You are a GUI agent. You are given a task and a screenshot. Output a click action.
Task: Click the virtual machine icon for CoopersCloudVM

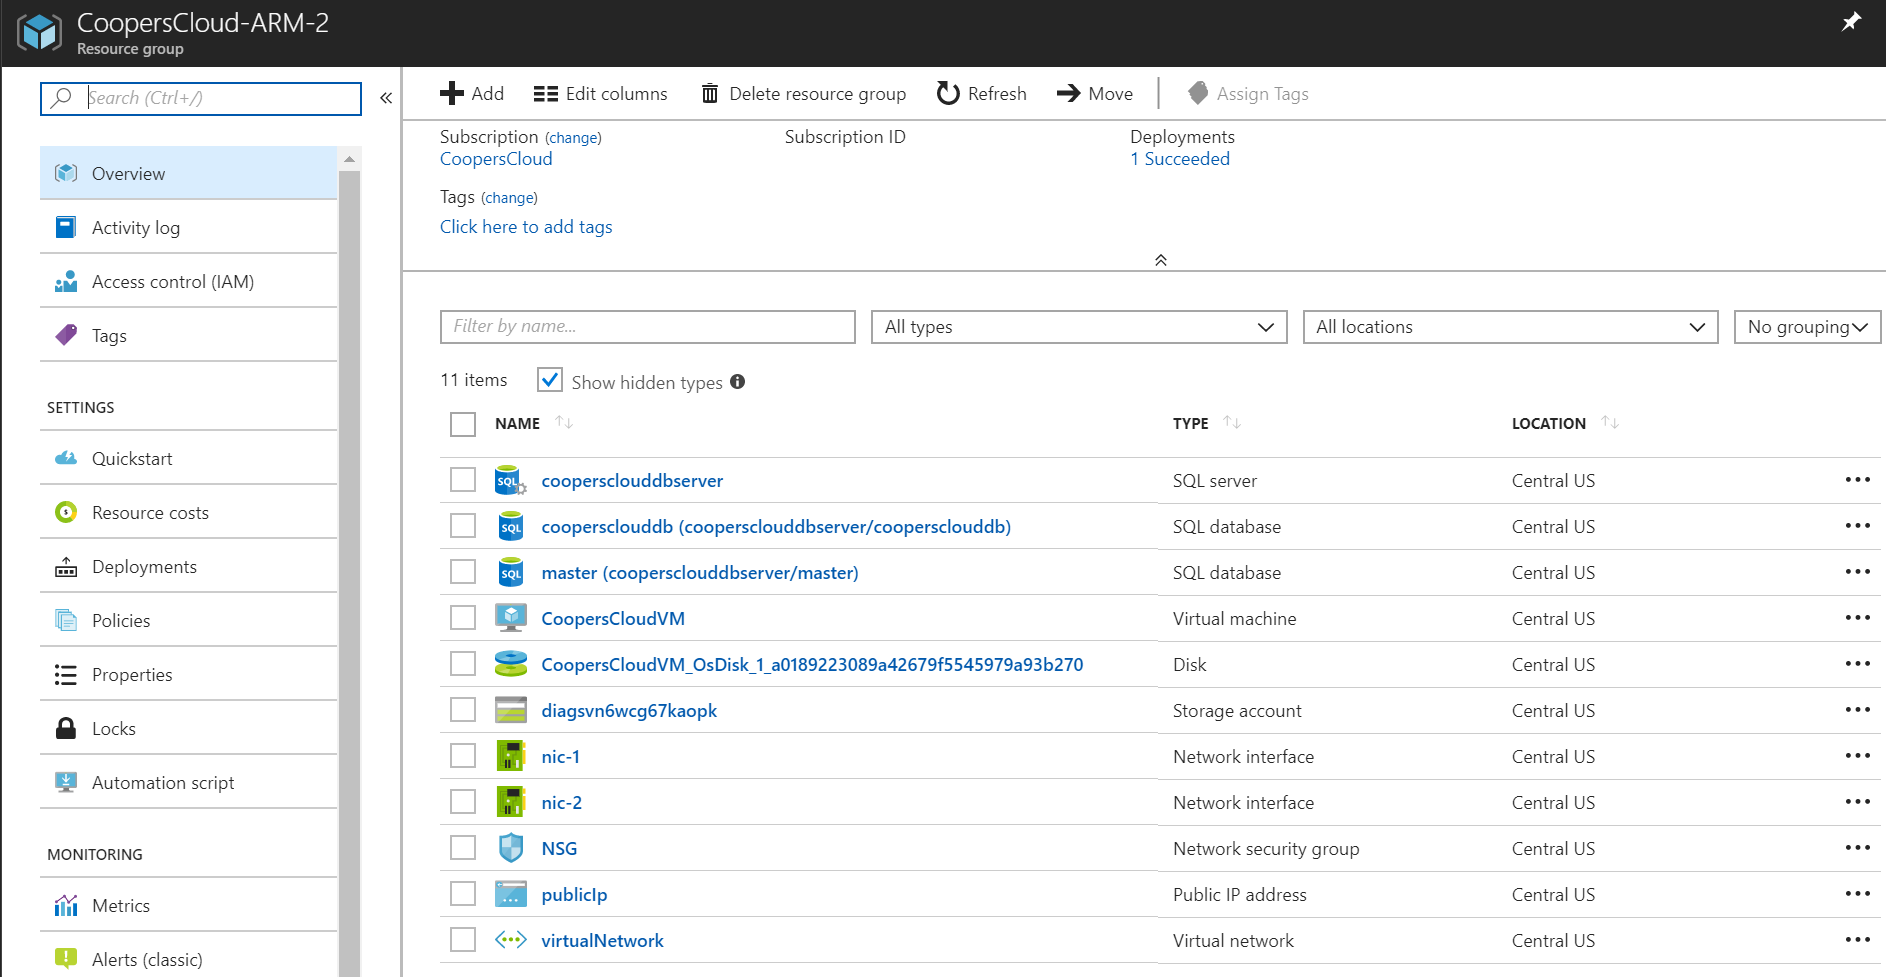(x=511, y=618)
